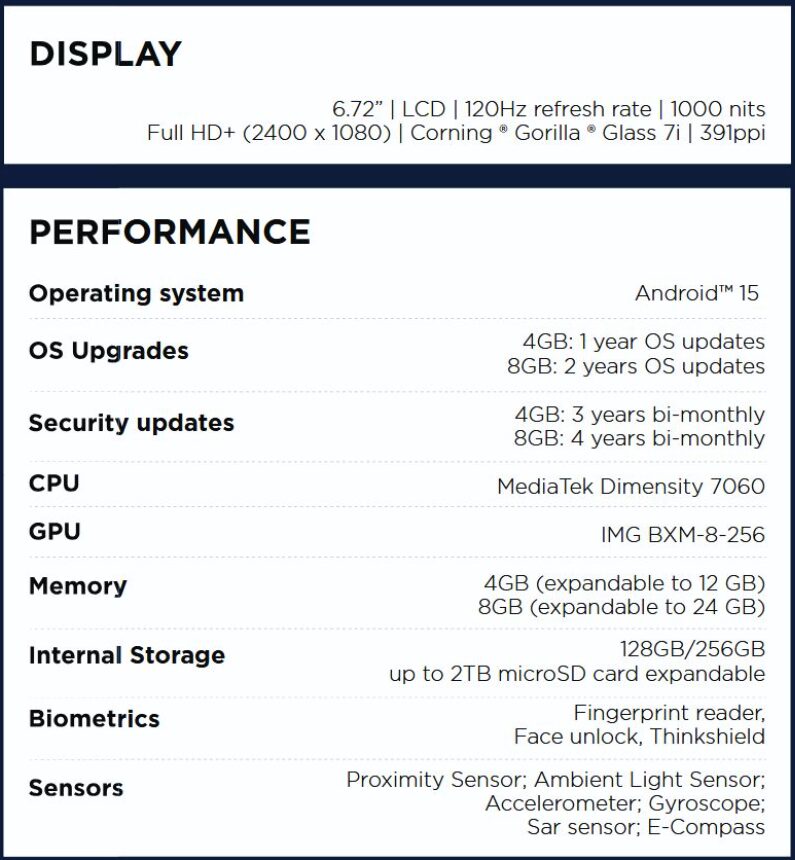Click Face unlock, Thinkshield text
Viewport: 795px width, 860px height.
[640, 737]
